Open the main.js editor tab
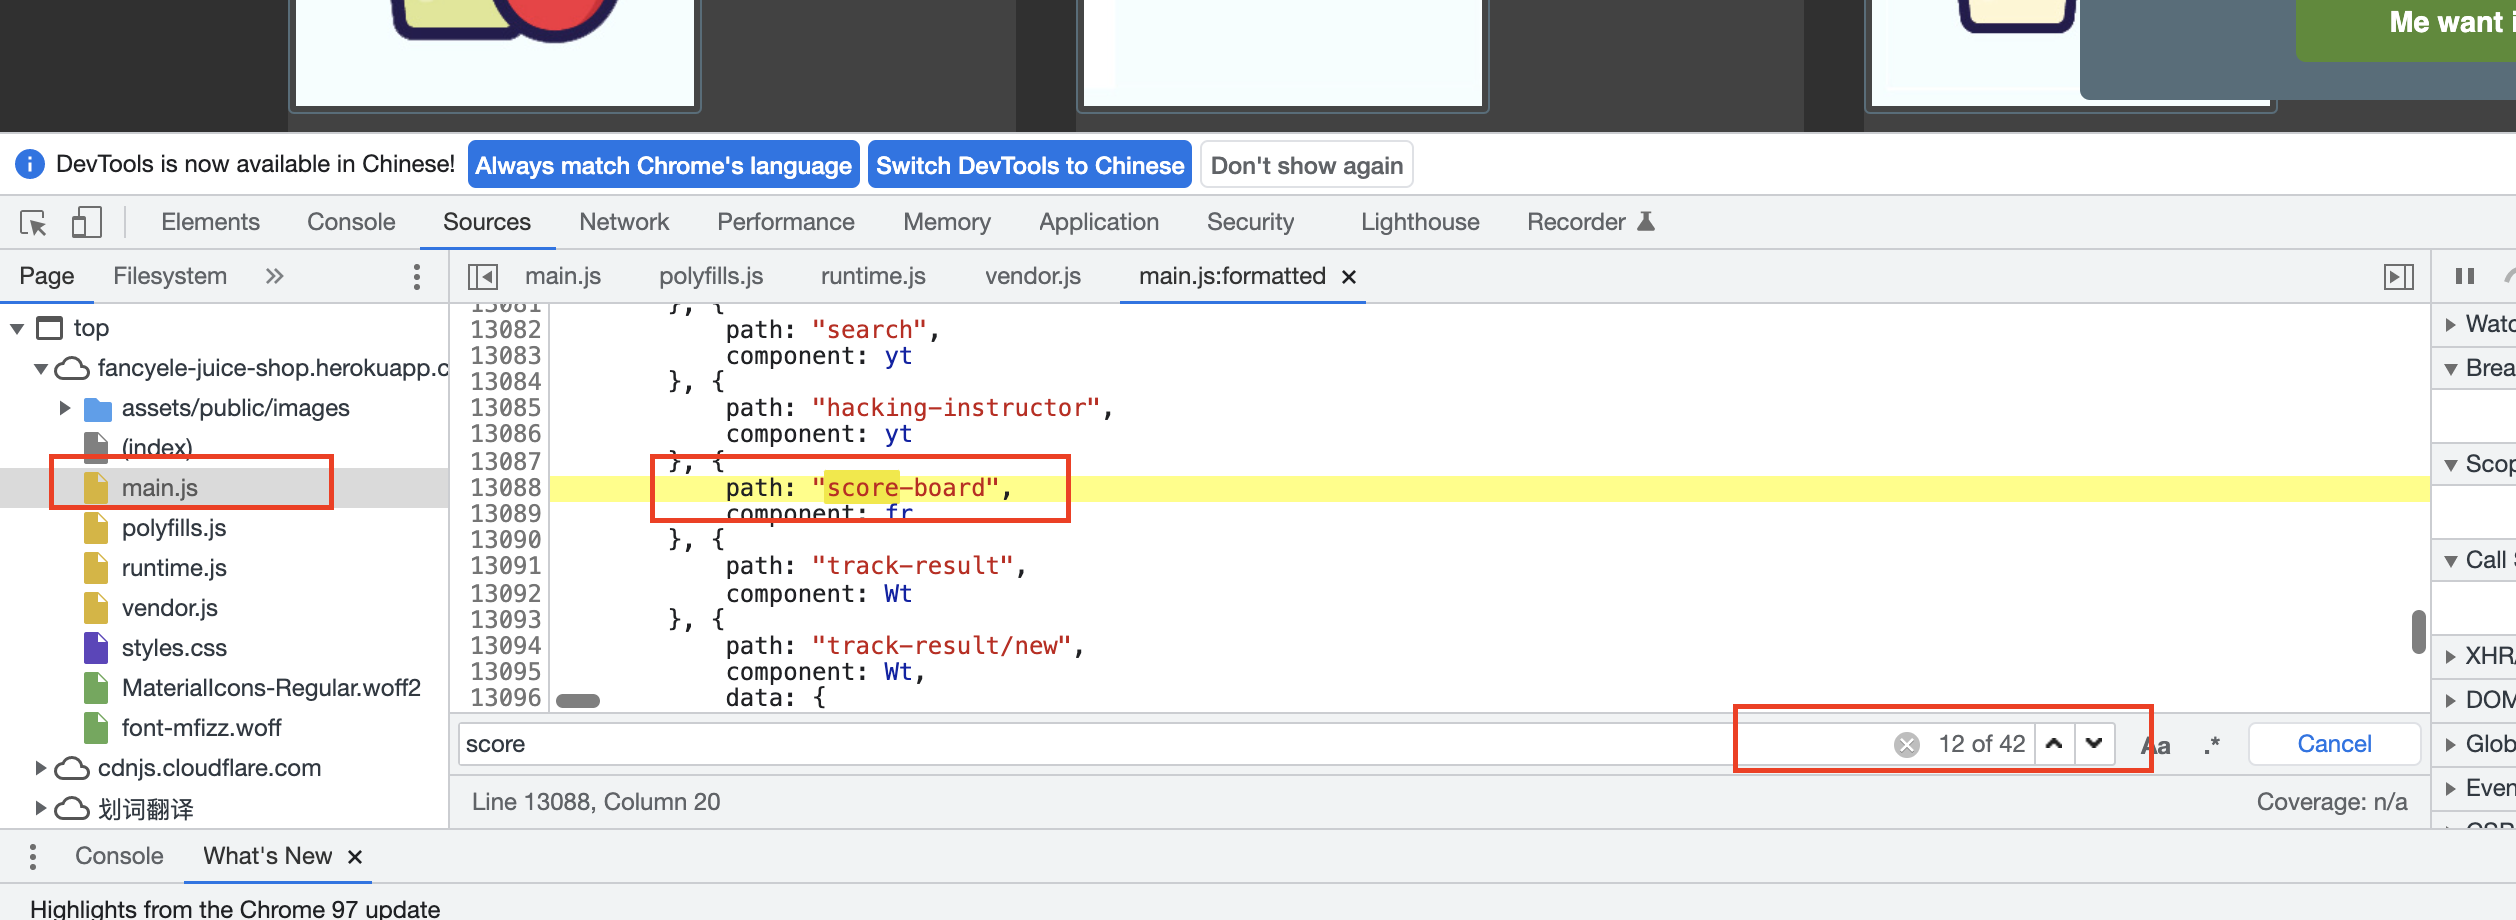2516x920 pixels. click(563, 276)
